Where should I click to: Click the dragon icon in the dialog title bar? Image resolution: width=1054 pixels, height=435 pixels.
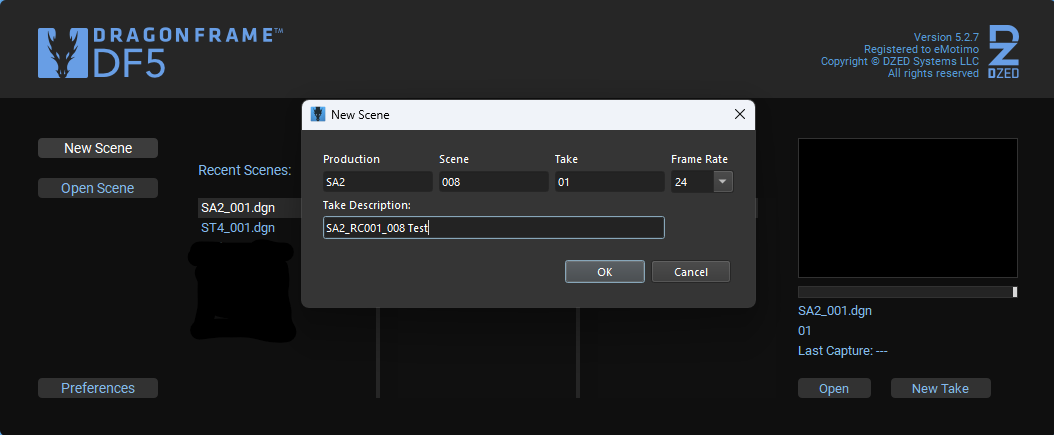pos(317,114)
